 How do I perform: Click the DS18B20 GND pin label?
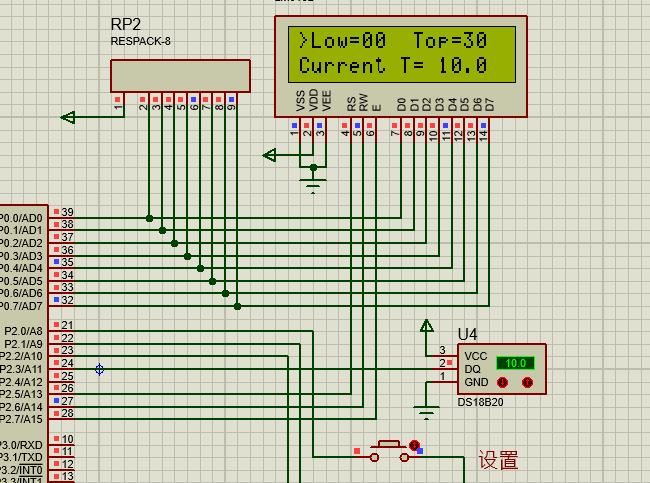click(476, 382)
